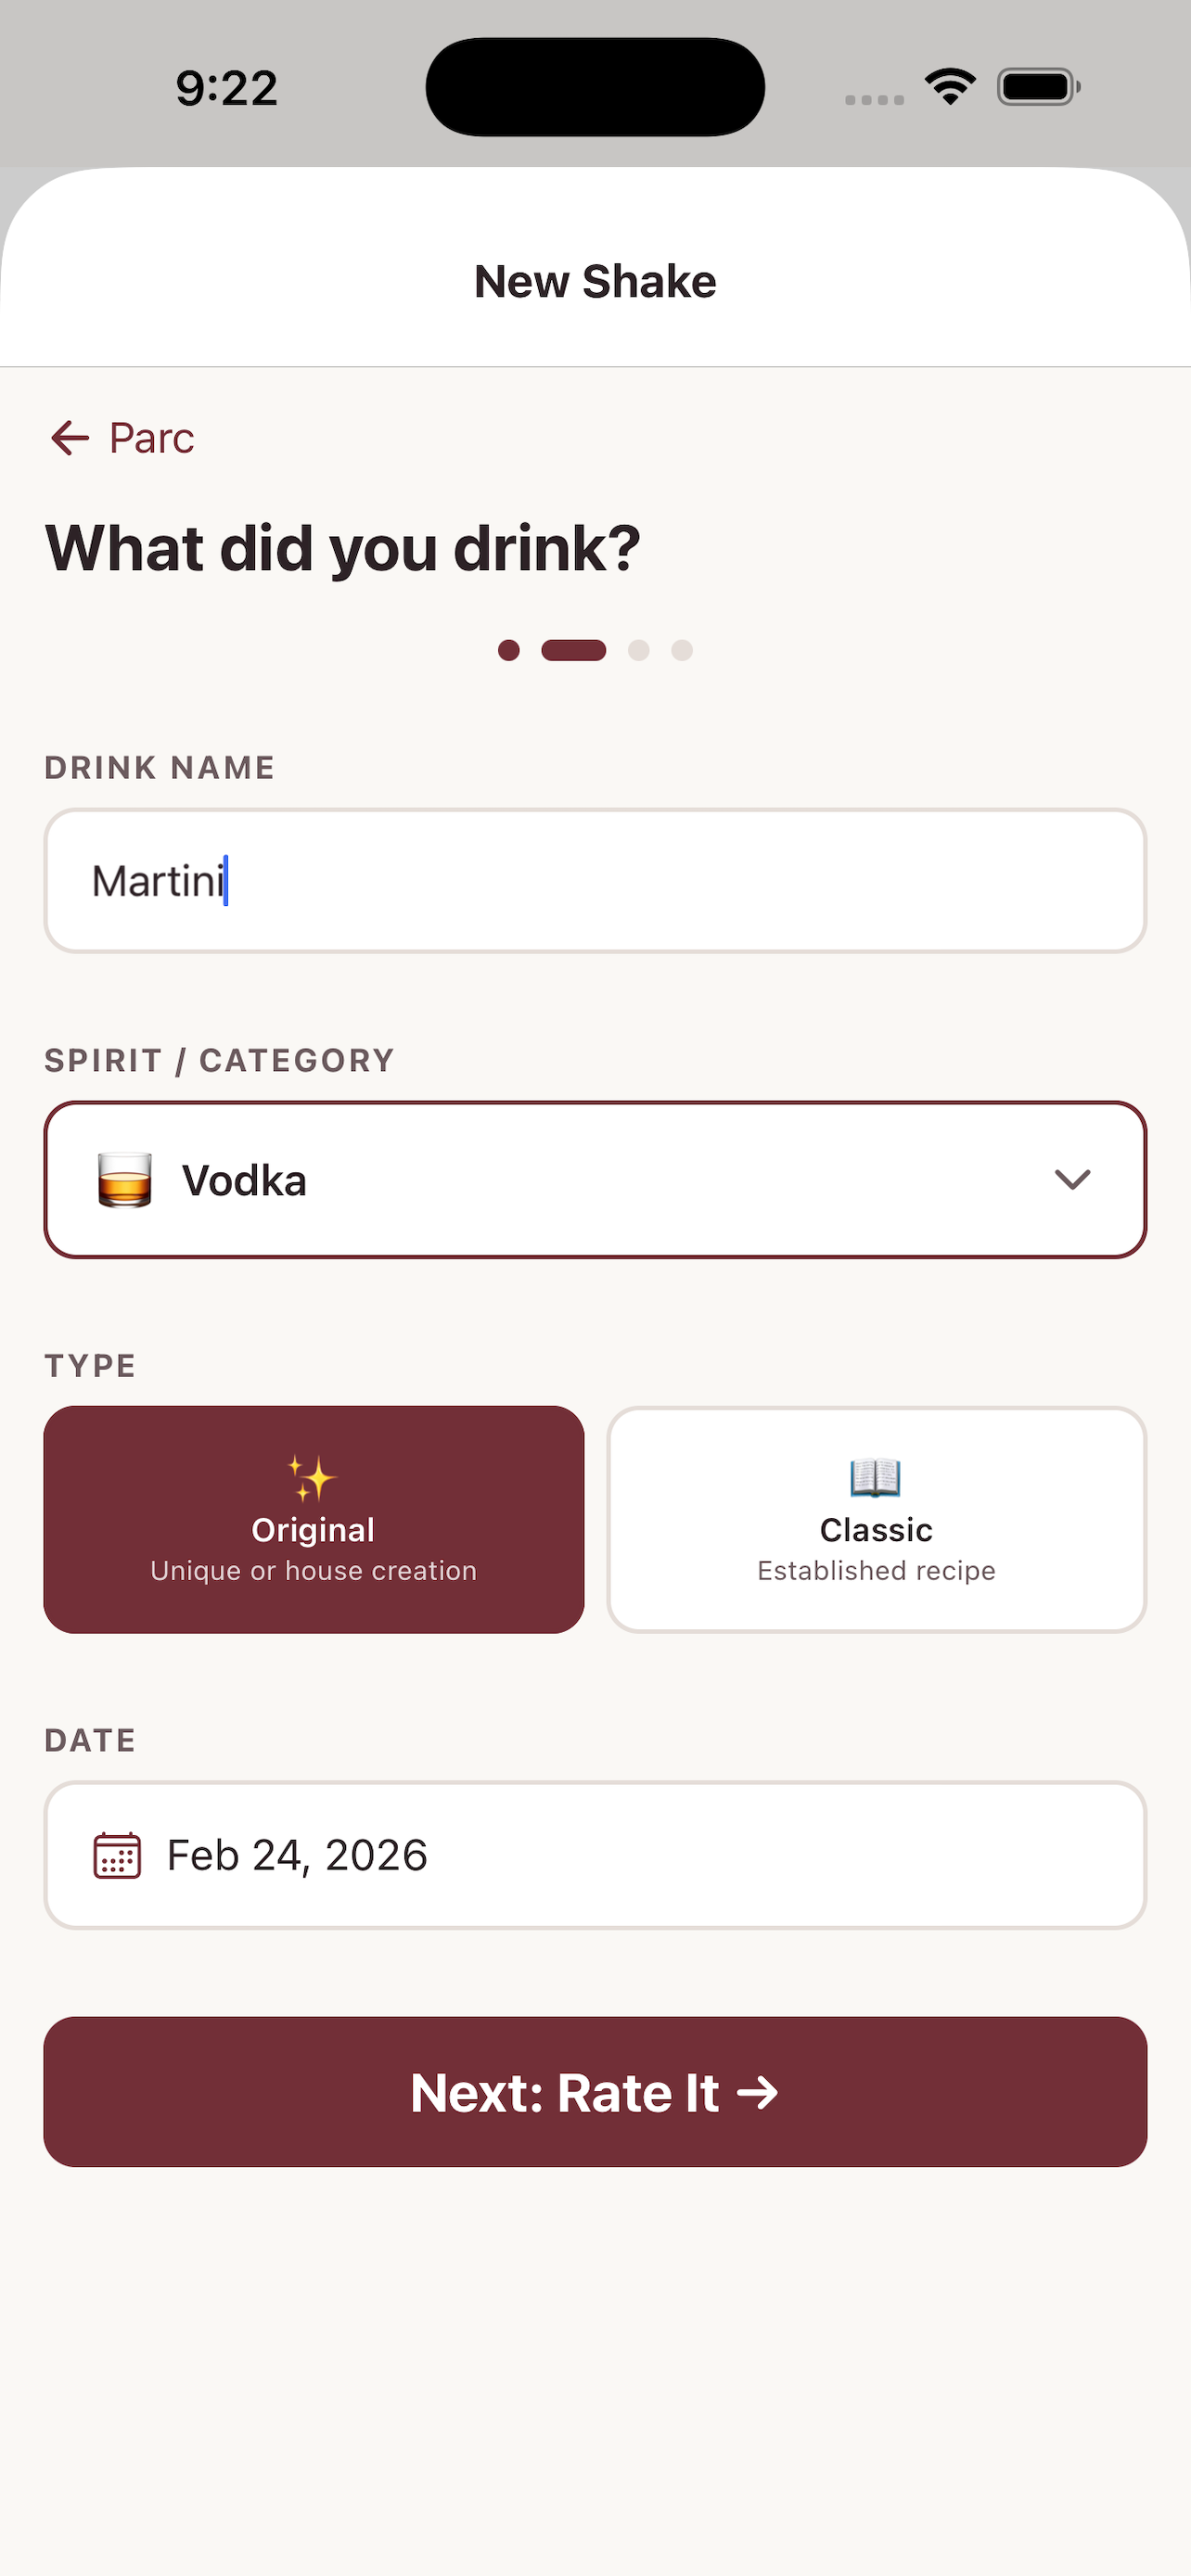The image size is (1191, 2576).
Task: Tap the sparkles icon on Original card
Action: [x=313, y=1478]
